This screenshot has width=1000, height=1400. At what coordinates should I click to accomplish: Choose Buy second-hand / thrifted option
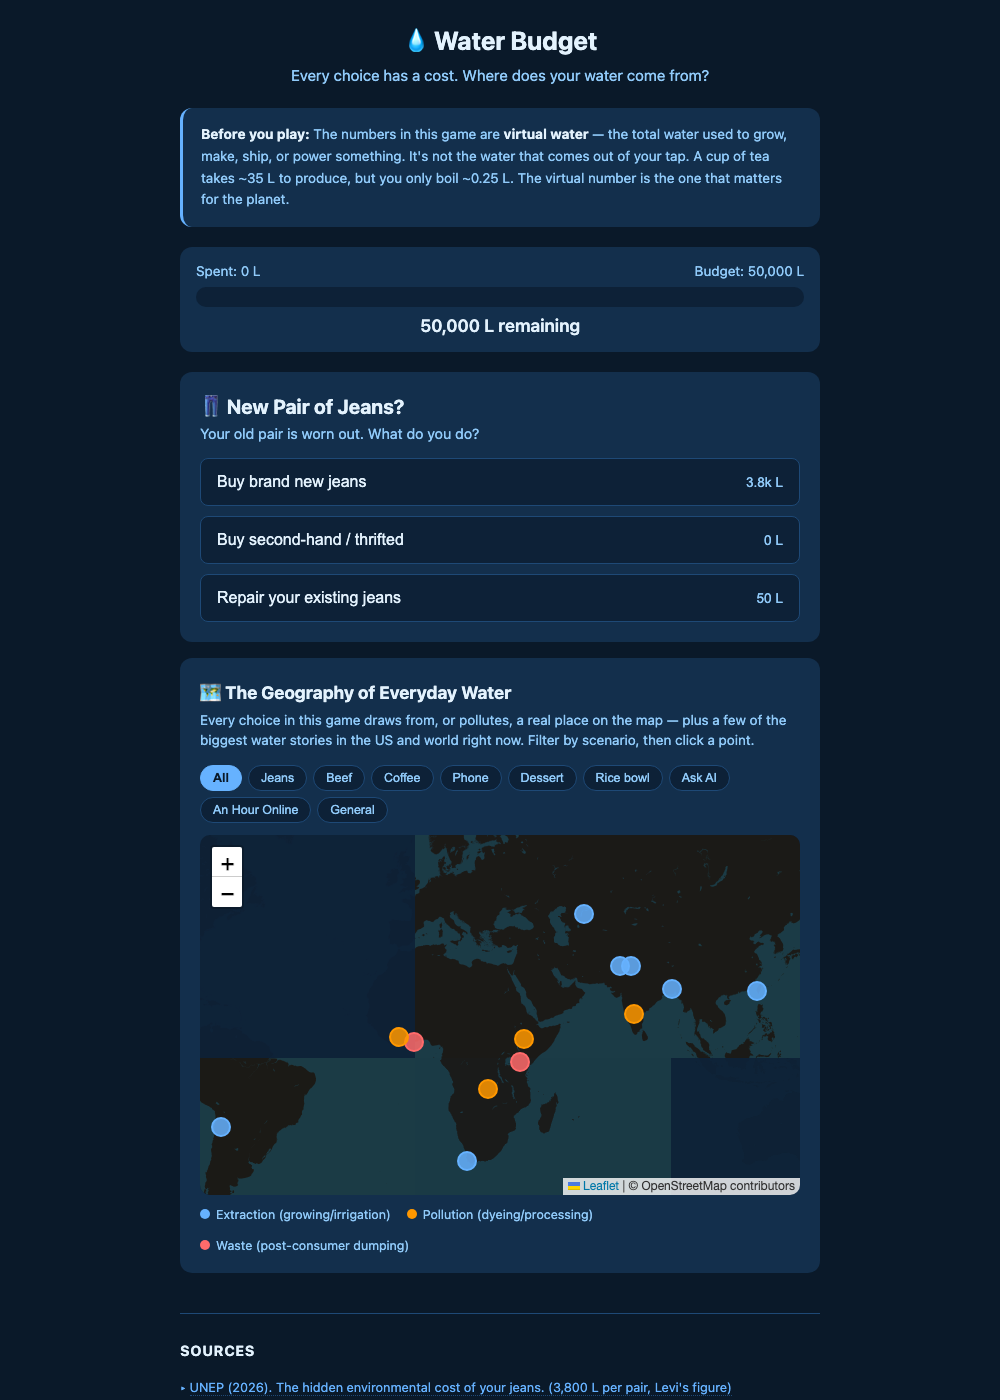pos(500,540)
